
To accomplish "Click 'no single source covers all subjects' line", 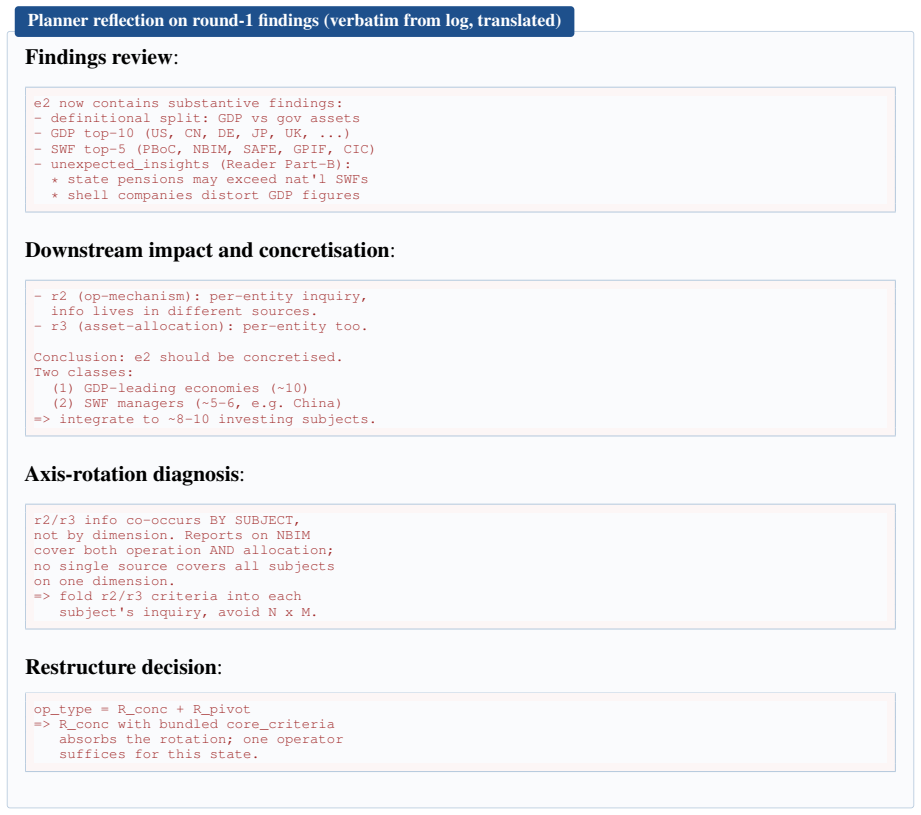I will coord(184,567).
